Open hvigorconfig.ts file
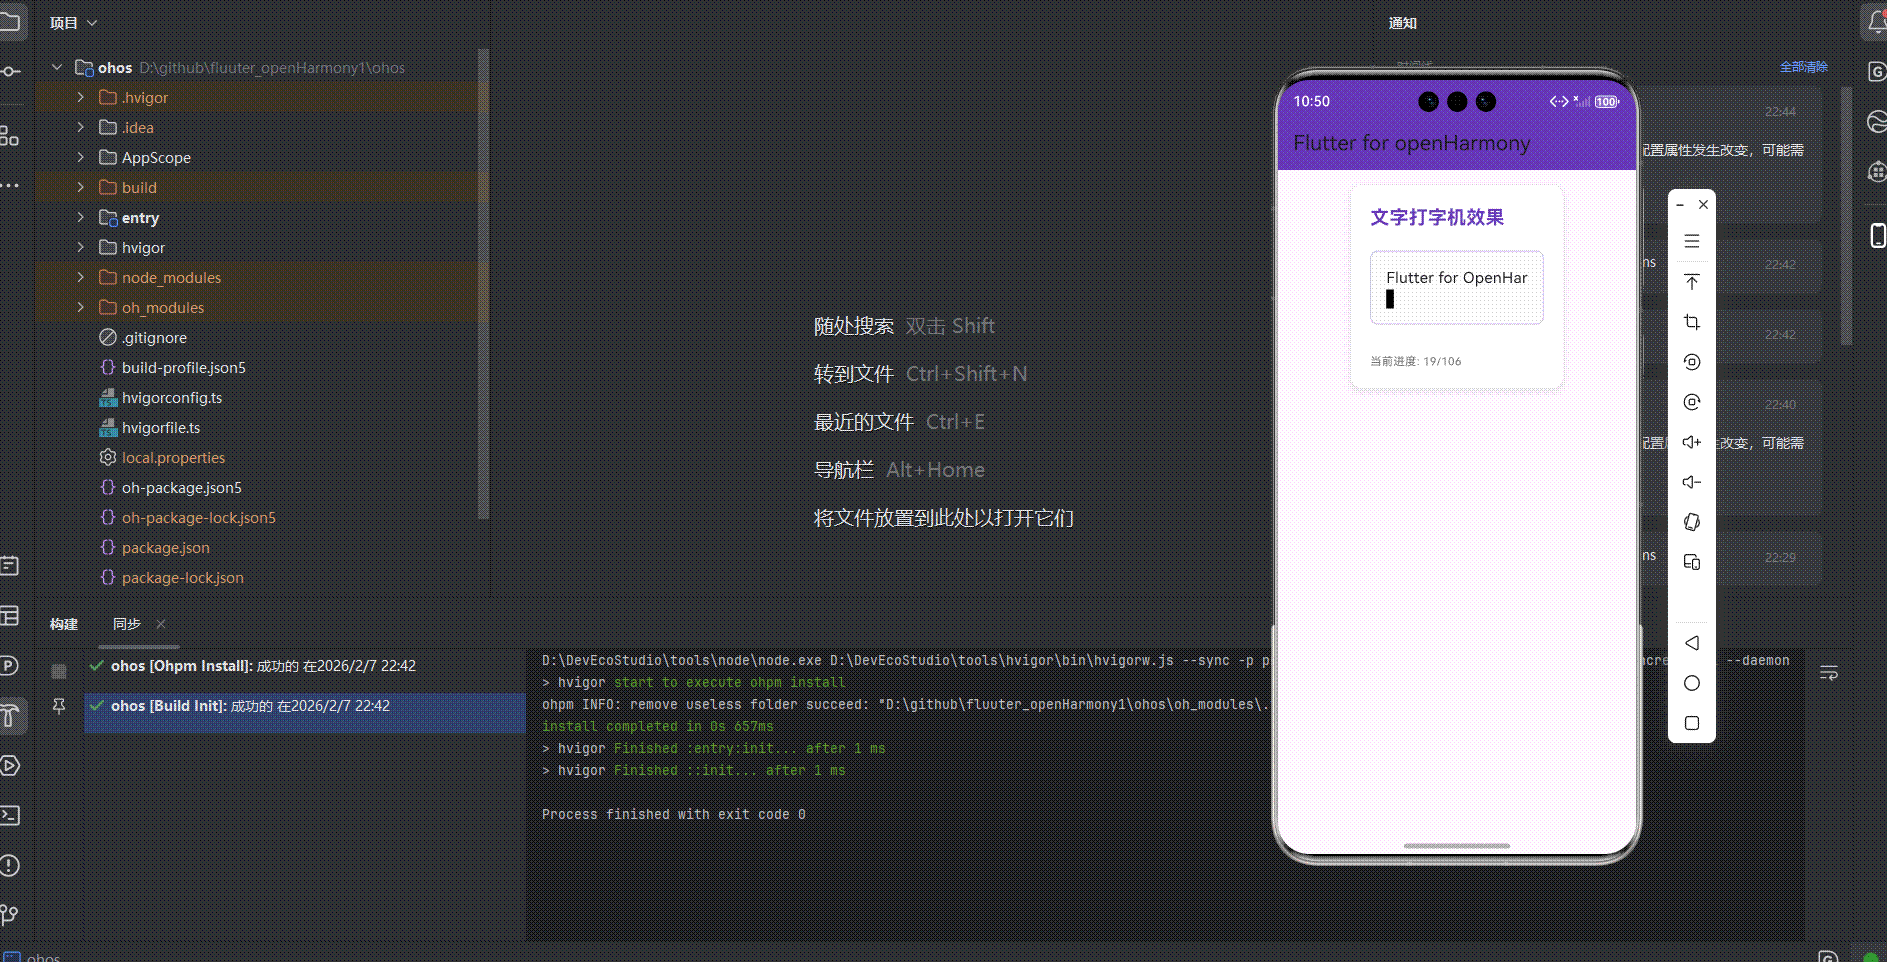Viewport: 1887px width, 962px height. tap(171, 397)
